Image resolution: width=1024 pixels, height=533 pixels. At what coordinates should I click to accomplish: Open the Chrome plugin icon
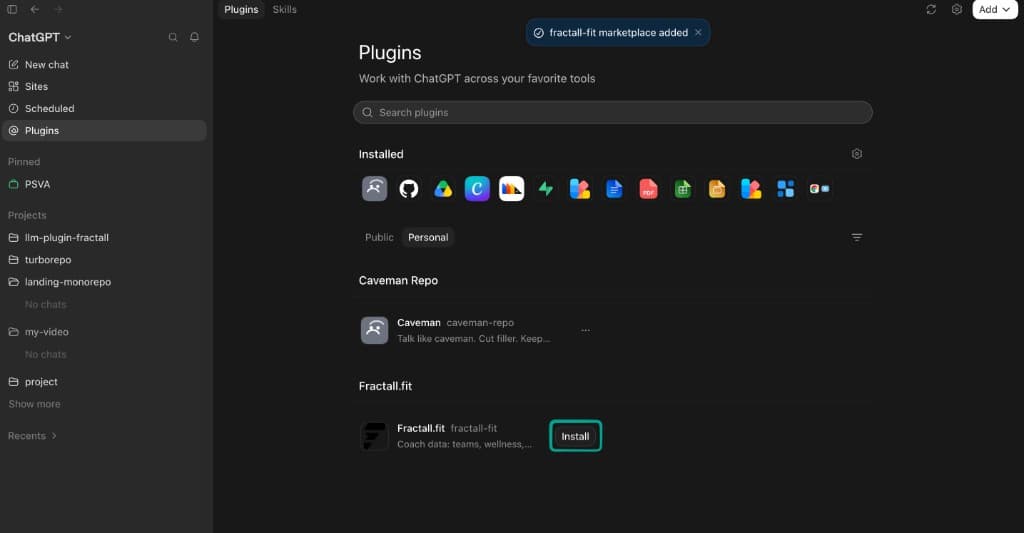click(820, 189)
